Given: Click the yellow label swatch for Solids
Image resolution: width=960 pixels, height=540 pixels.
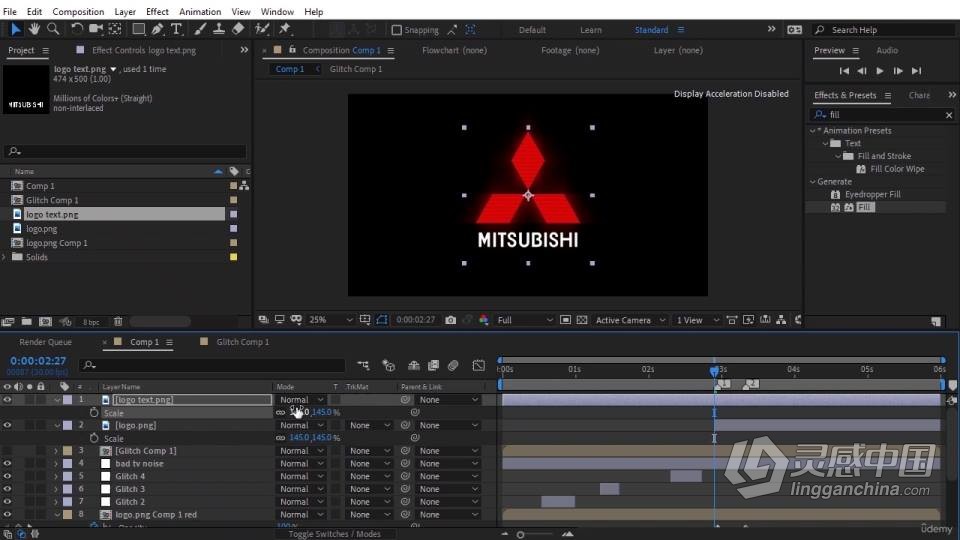Looking at the screenshot, I should (x=233, y=257).
